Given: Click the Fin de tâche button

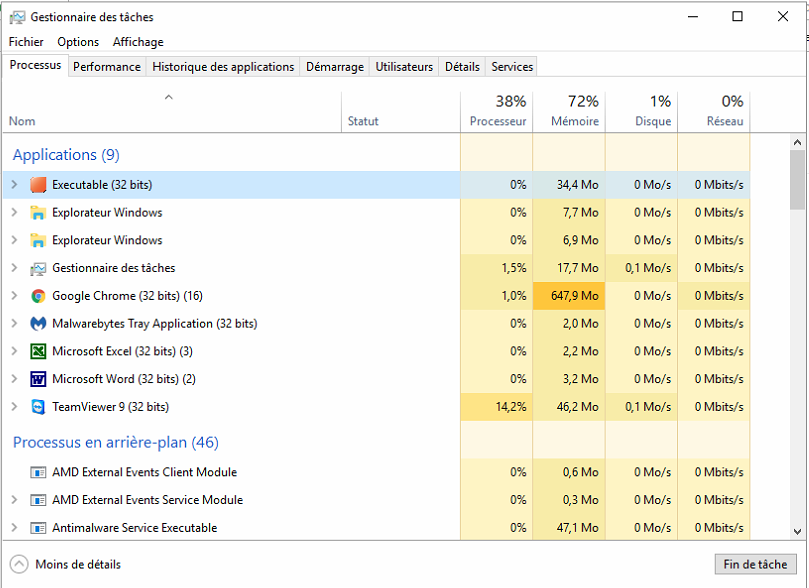Looking at the screenshot, I should pos(755,564).
